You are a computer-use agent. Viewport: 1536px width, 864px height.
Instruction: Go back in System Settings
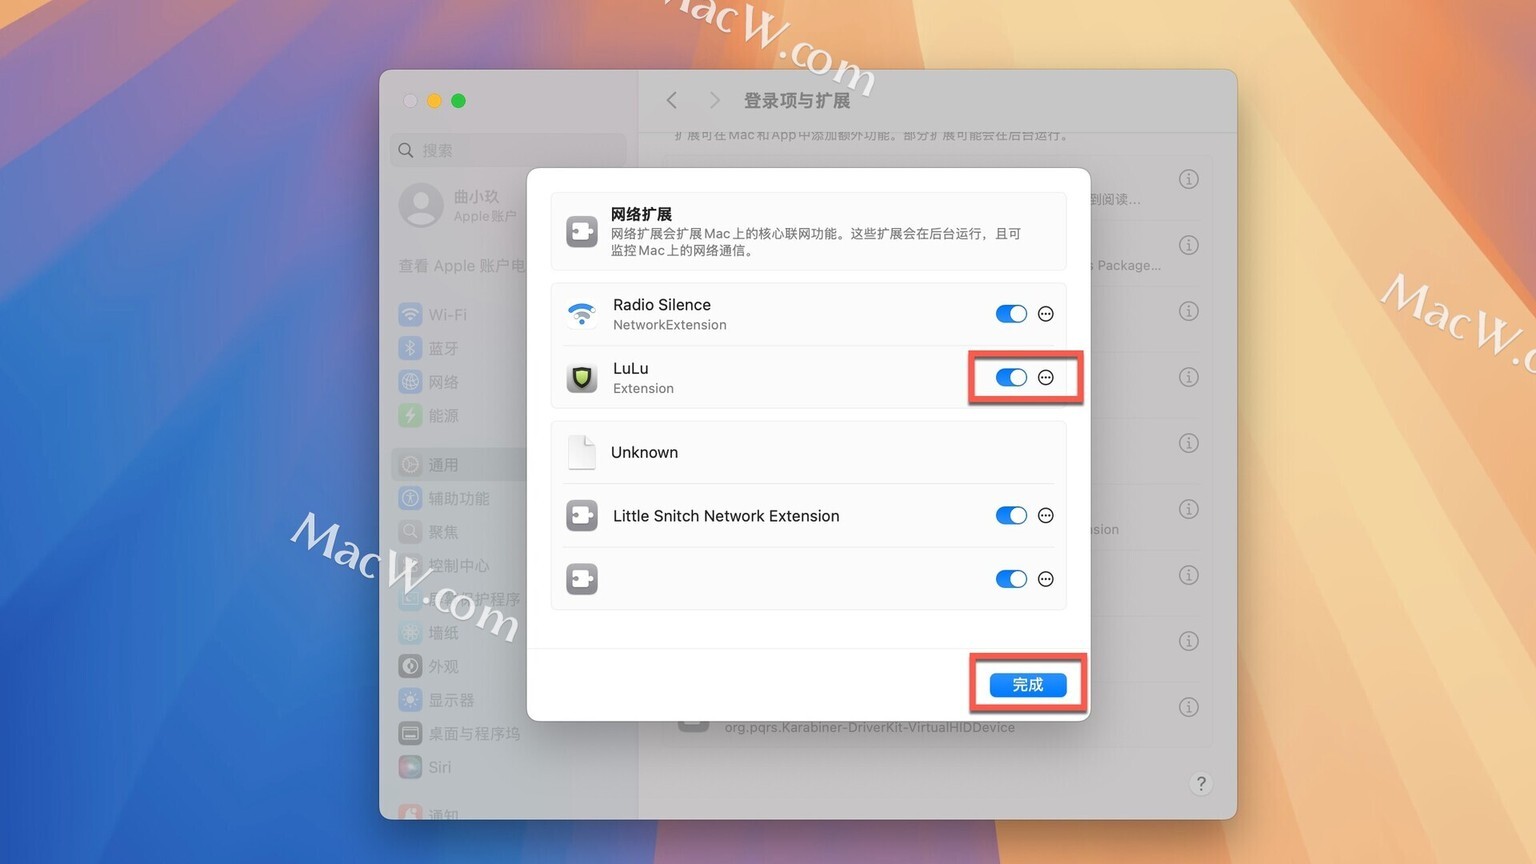[672, 100]
